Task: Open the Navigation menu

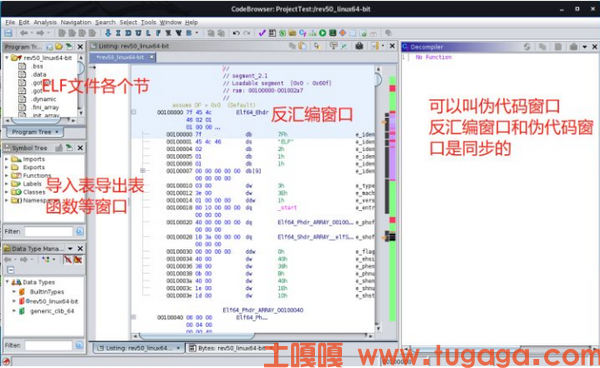Action: (x=76, y=22)
